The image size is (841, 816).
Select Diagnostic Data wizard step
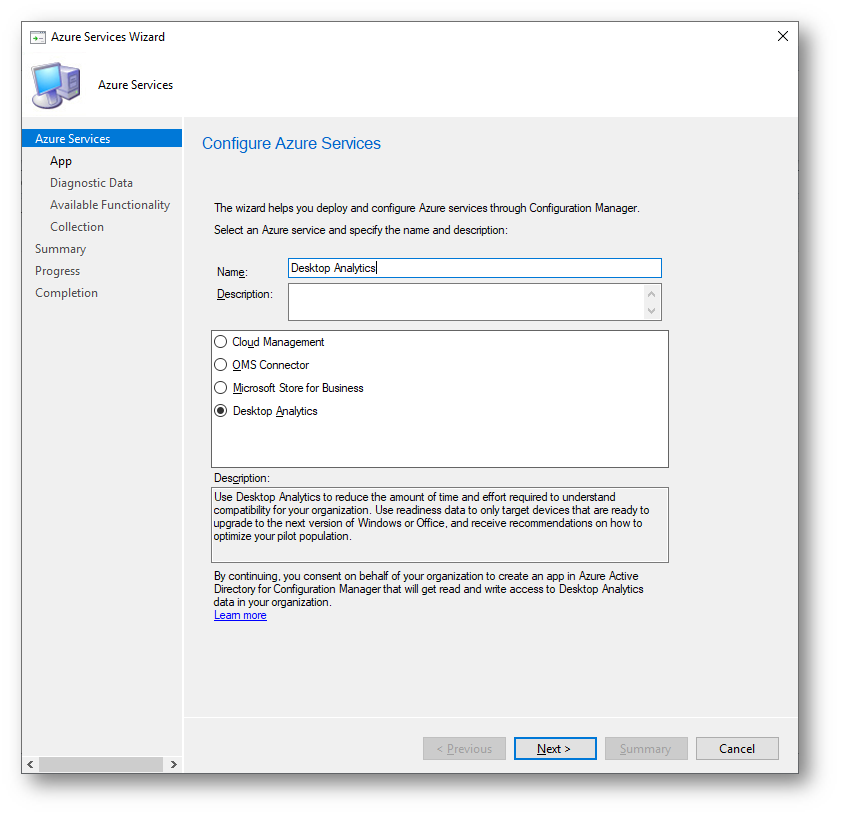click(x=91, y=183)
